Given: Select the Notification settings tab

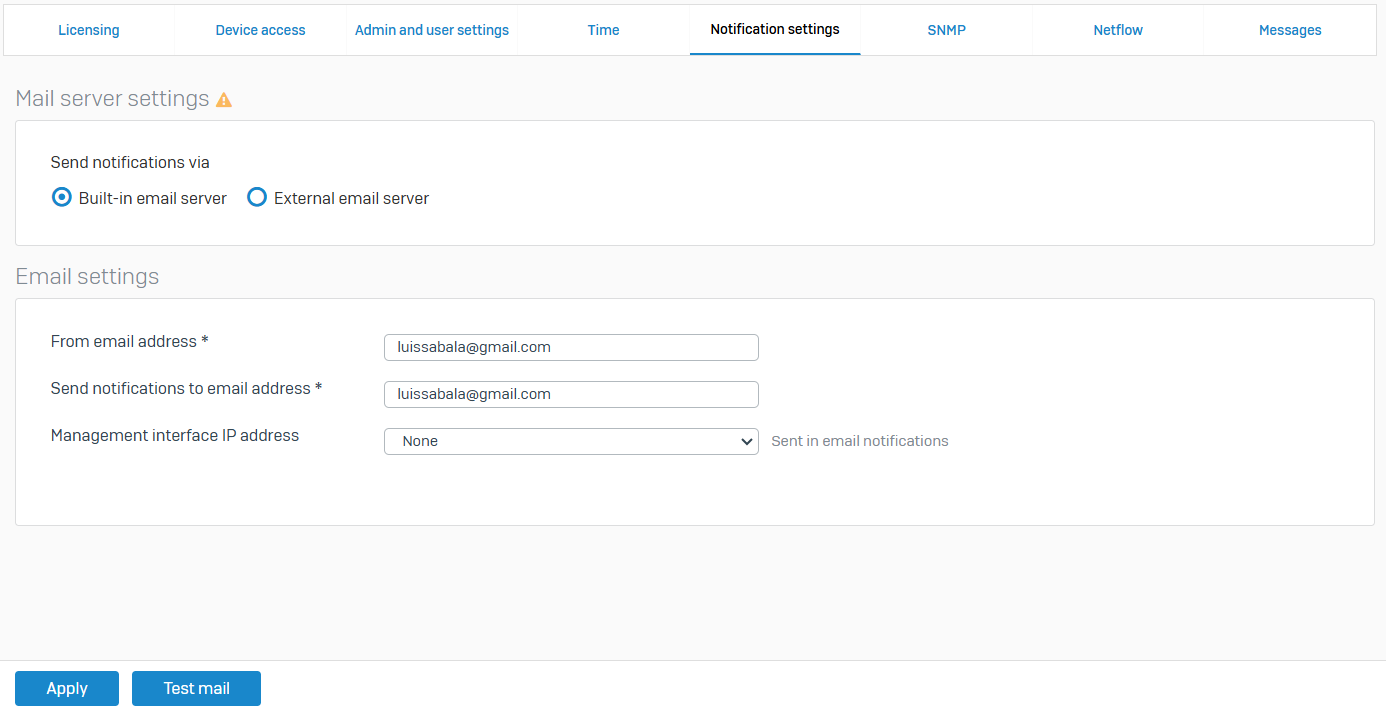Looking at the screenshot, I should click(775, 30).
